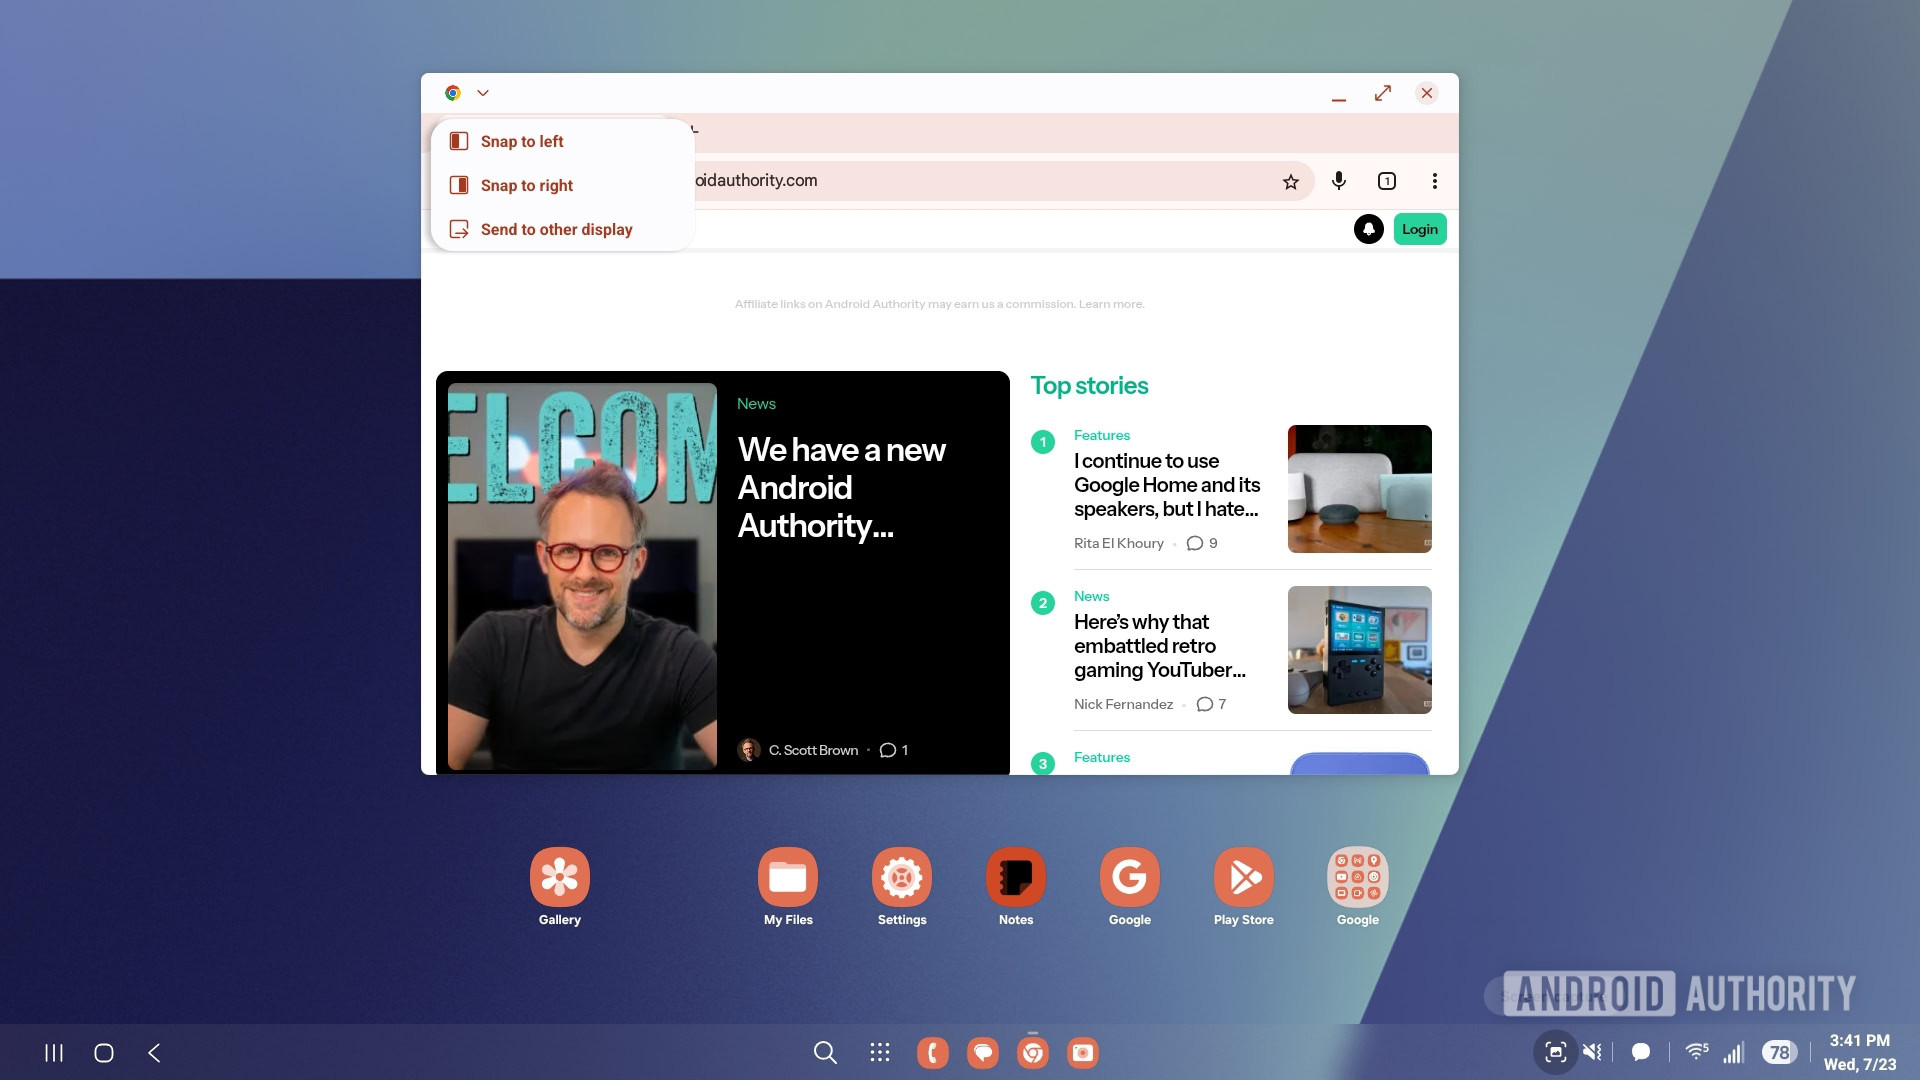This screenshot has width=1920, height=1080.
Task: Open the Google apps folder
Action: pyautogui.click(x=1357, y=877)
